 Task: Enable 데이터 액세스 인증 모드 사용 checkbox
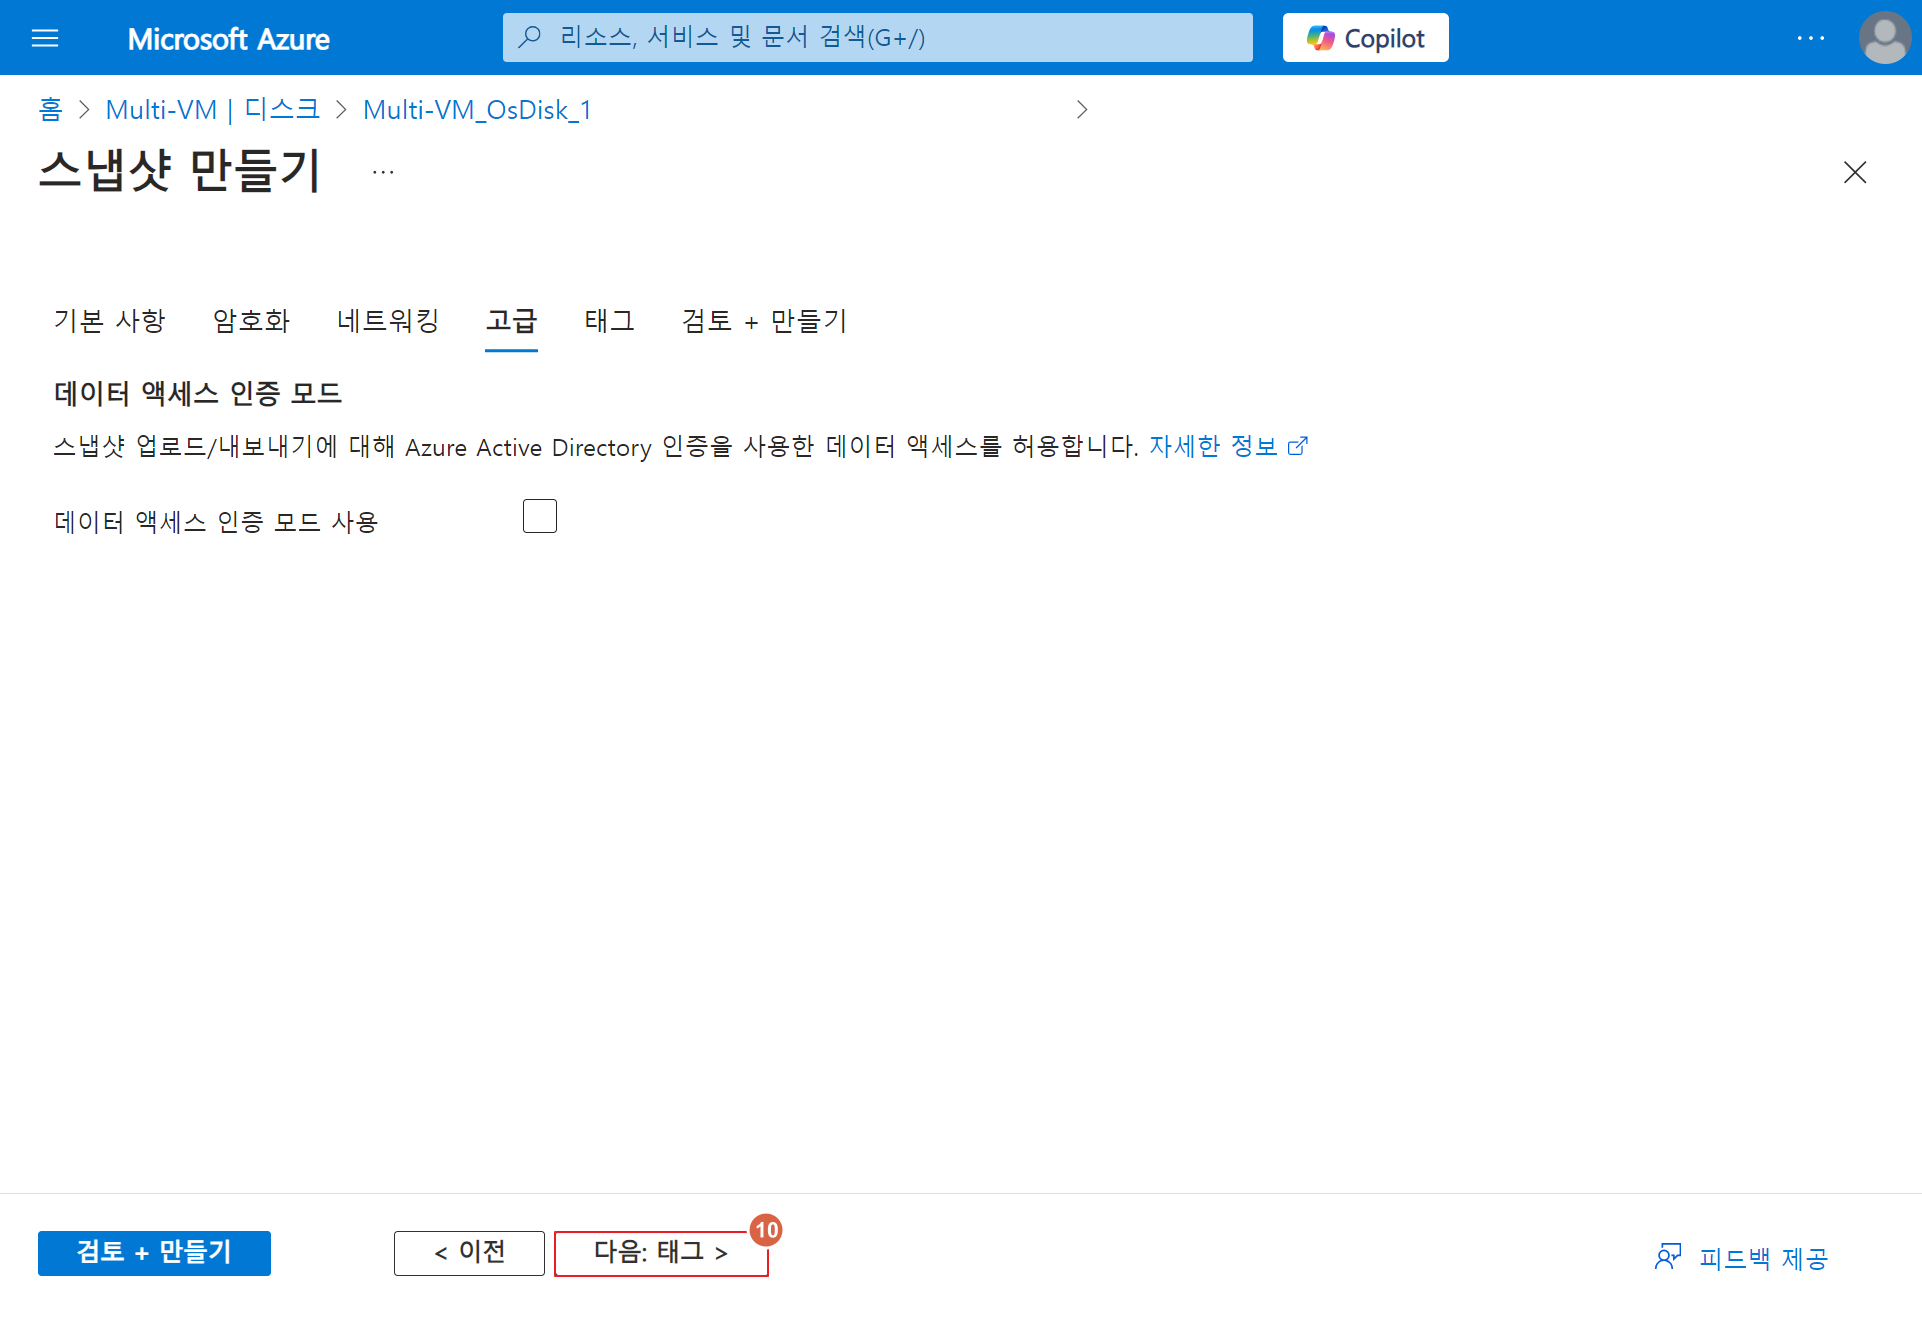539,516
